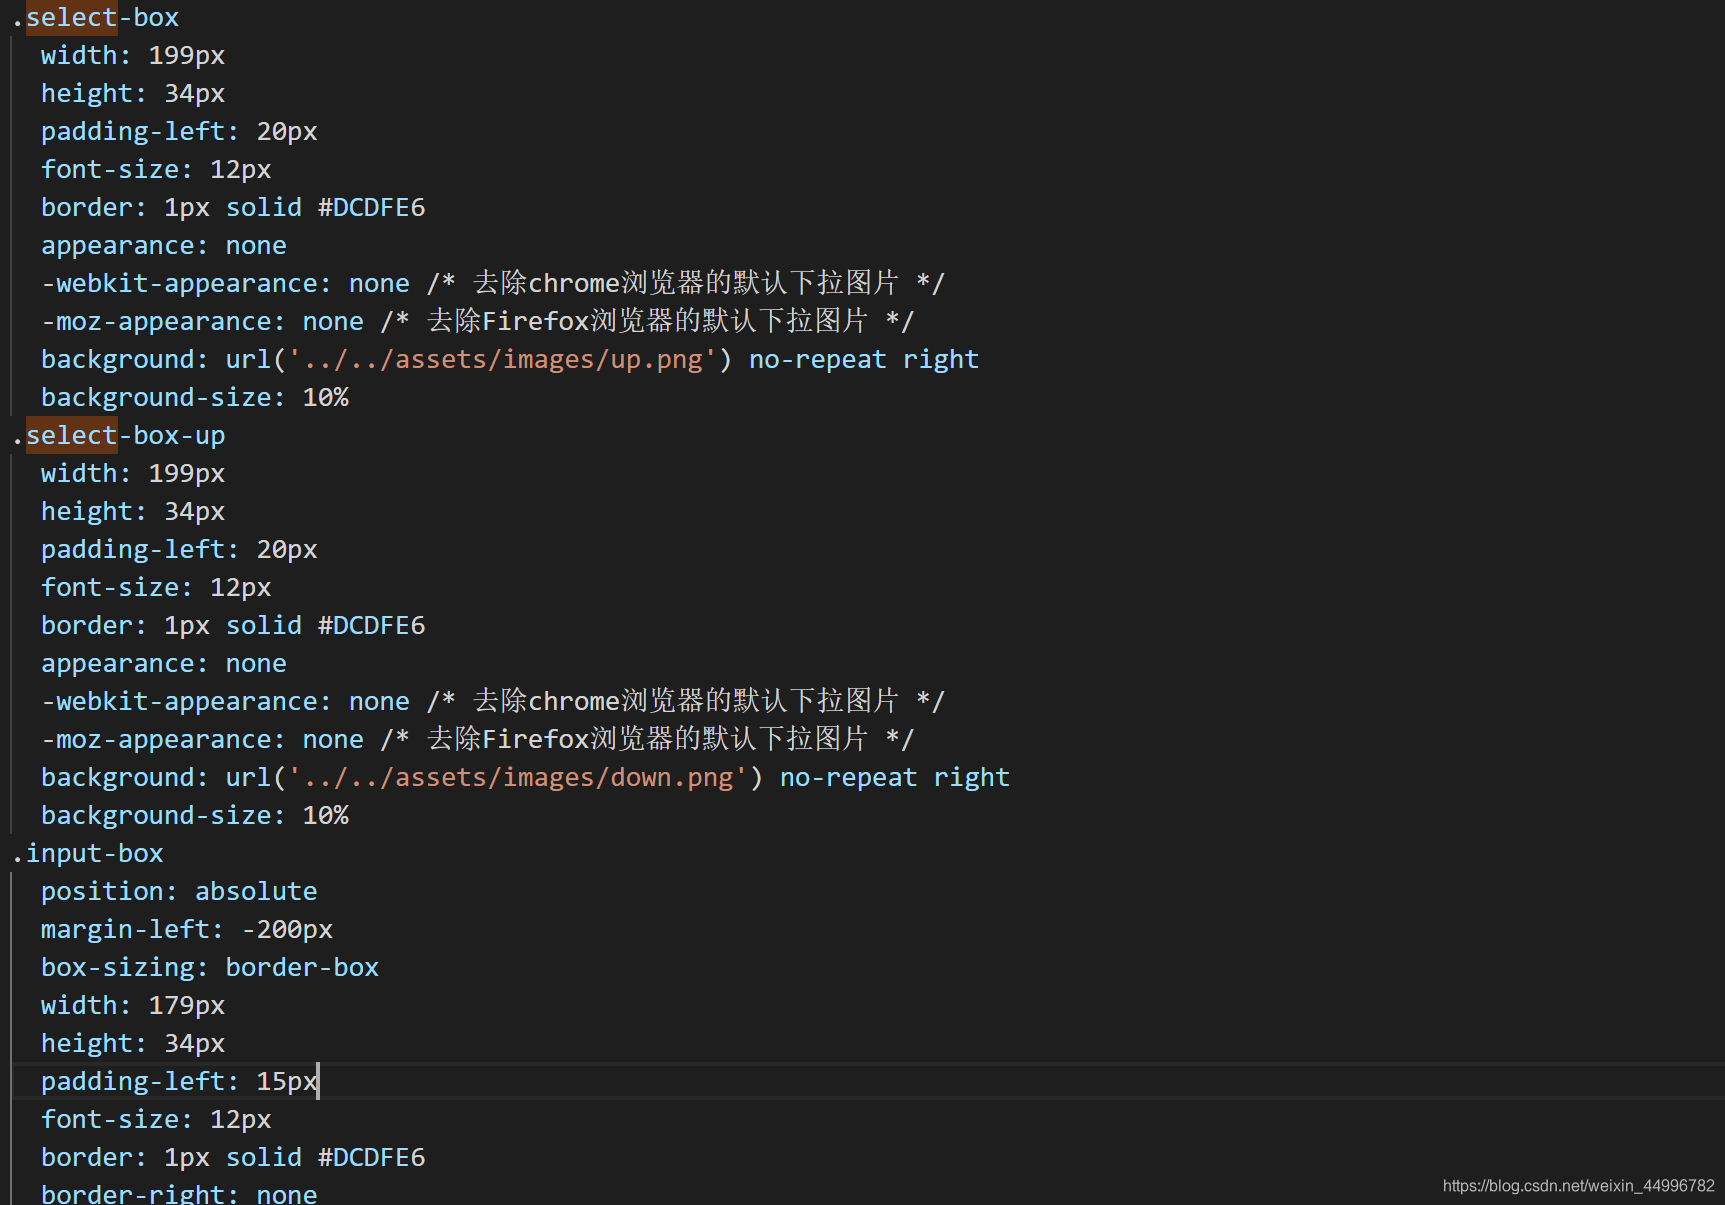Viewport: 1725px width, 1205px height.
Task: Click 'background-size: 10%' under .select-box
Action: pos(195,398)
